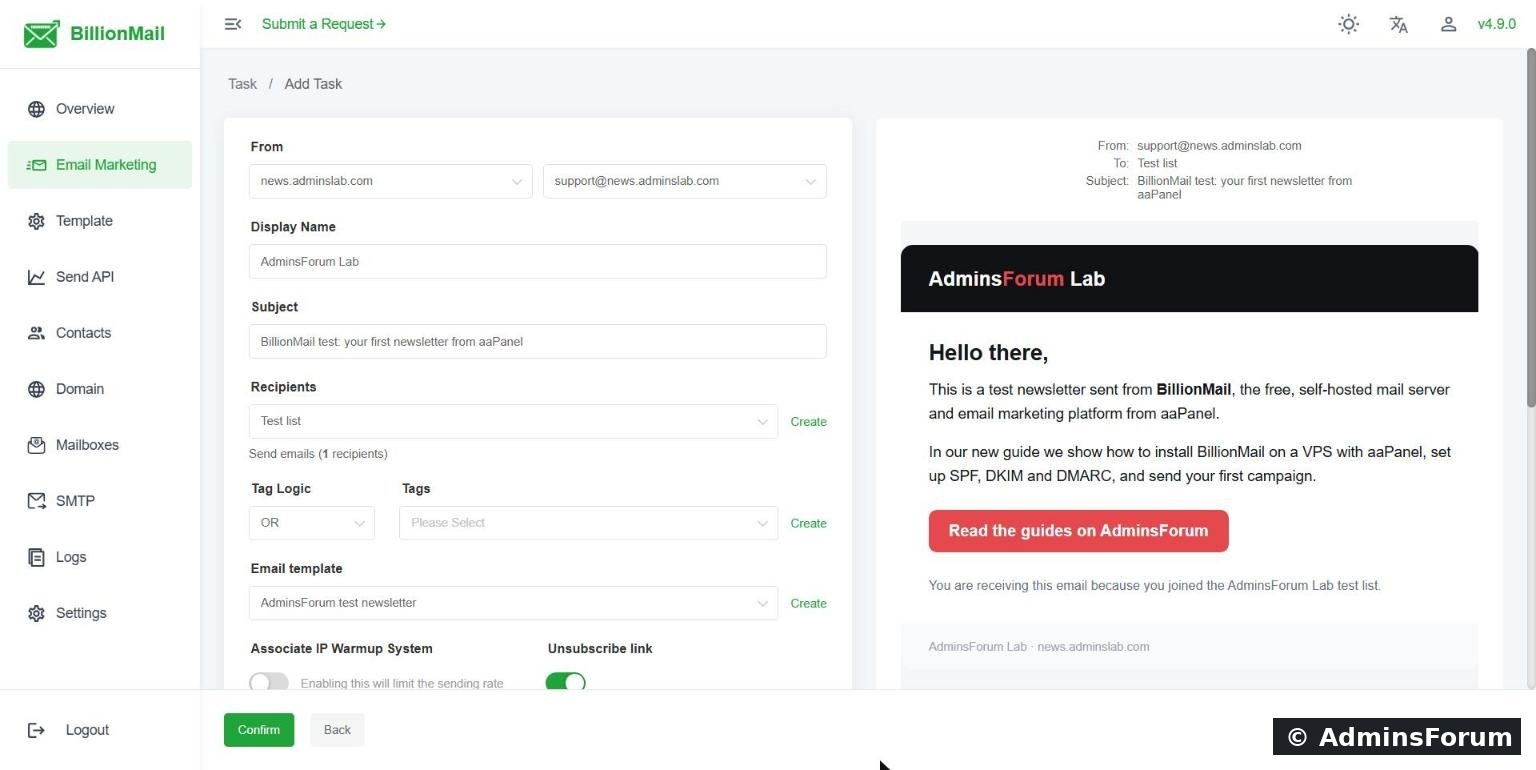This screenshot has width=1536, height=770.
Task: Click the Back button
Action: (x=337, y=730)
